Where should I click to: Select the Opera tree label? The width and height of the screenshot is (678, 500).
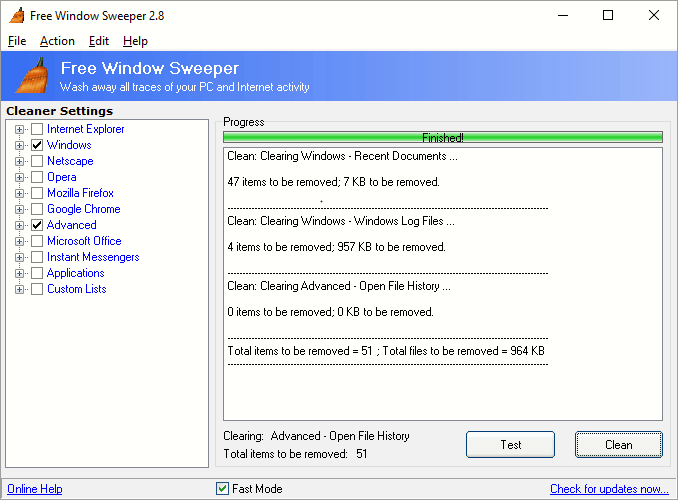(x=62, y=177)
